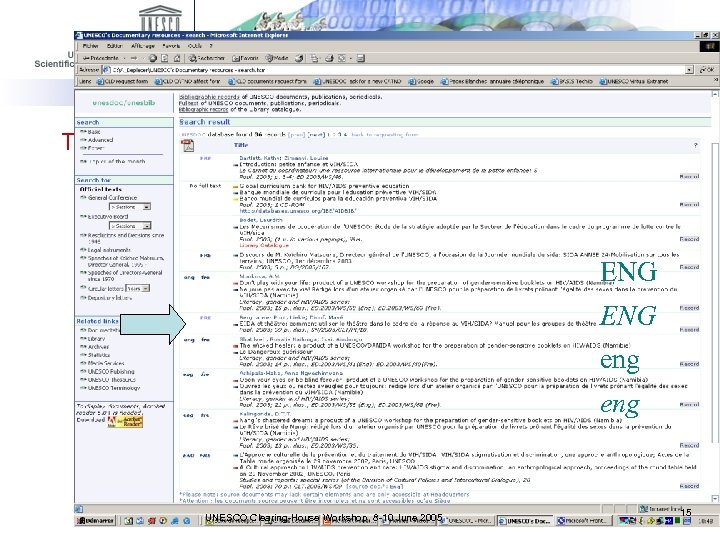720x540 pixels.
Task: Click the Stop icon in browser toolbar
Action: 153,58
